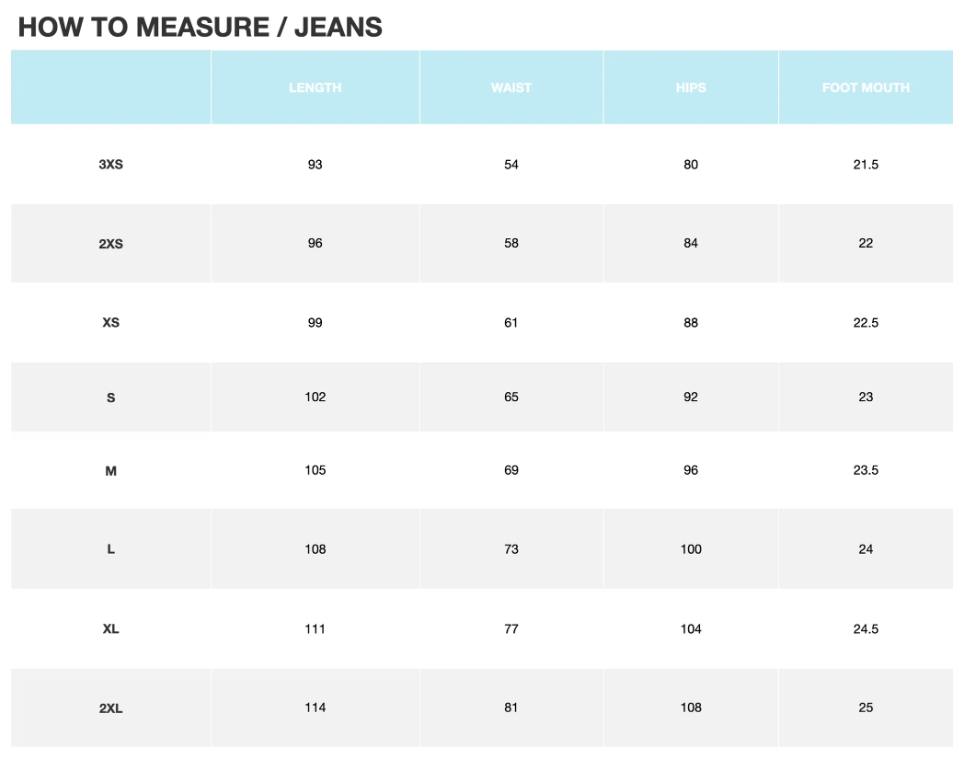Viewport: 964px width, 759px height.
Task: Click the WAIST column header
Action: [511, 88]
